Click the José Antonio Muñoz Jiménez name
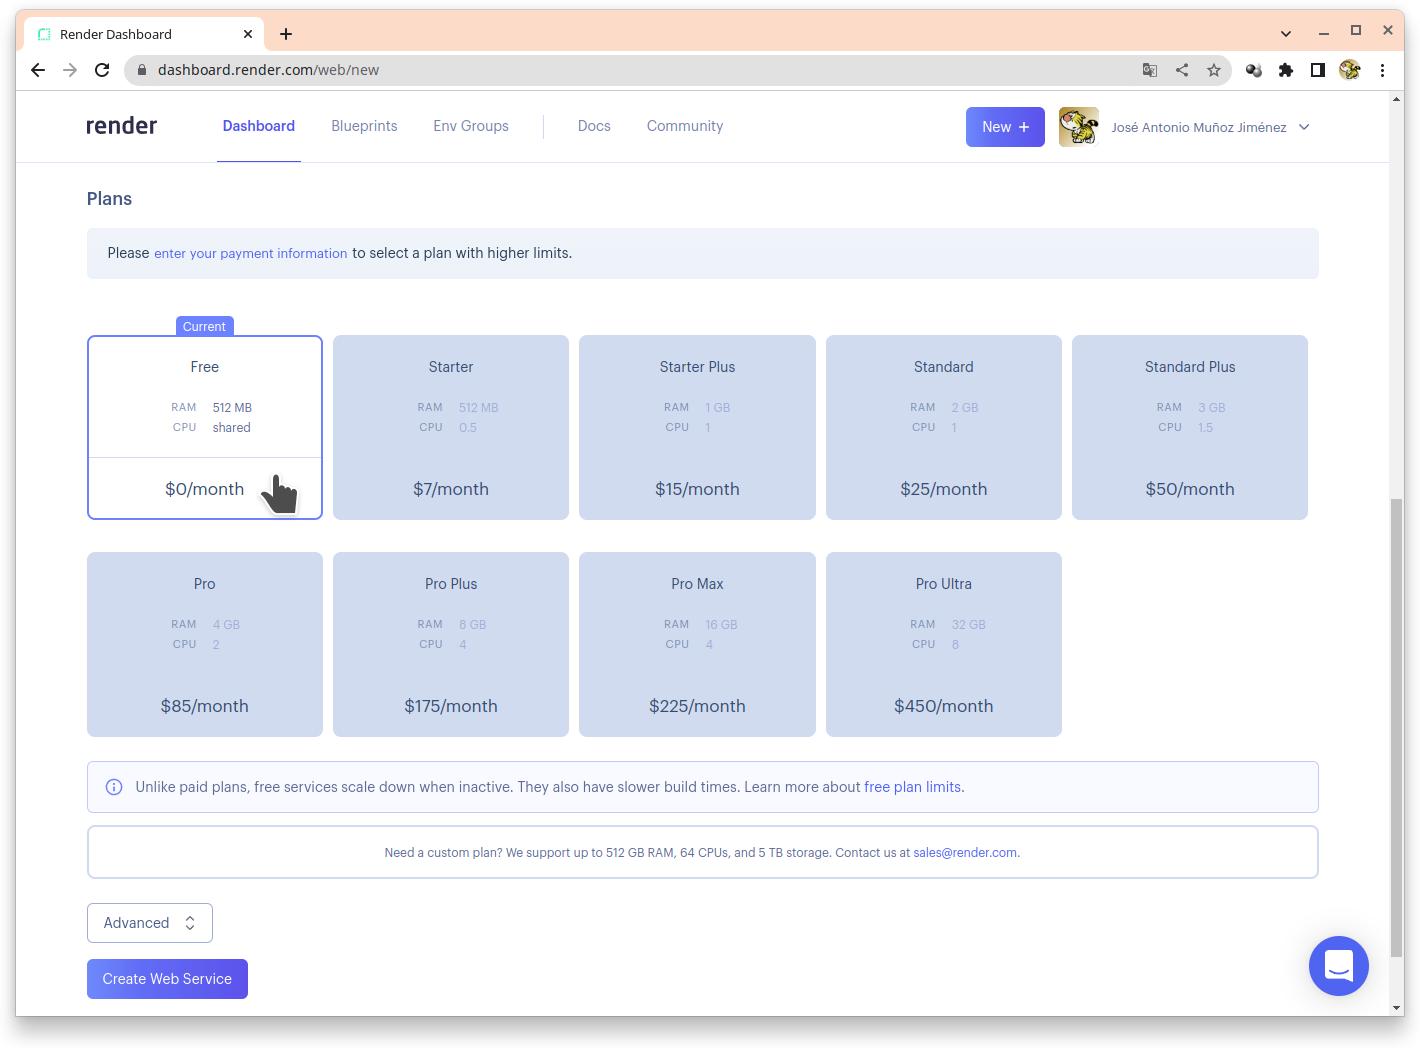Screen dimensions: 1420x1048 (x=1199, y=127)
